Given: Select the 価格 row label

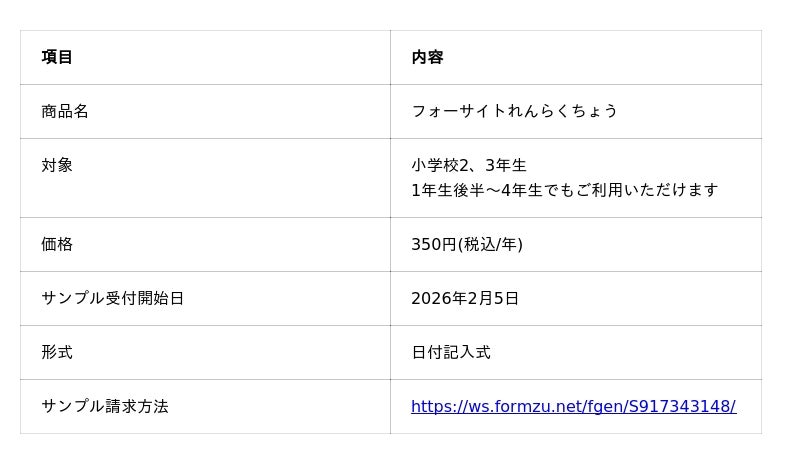Looking at the screenshot, I should (x=57, y=244).
